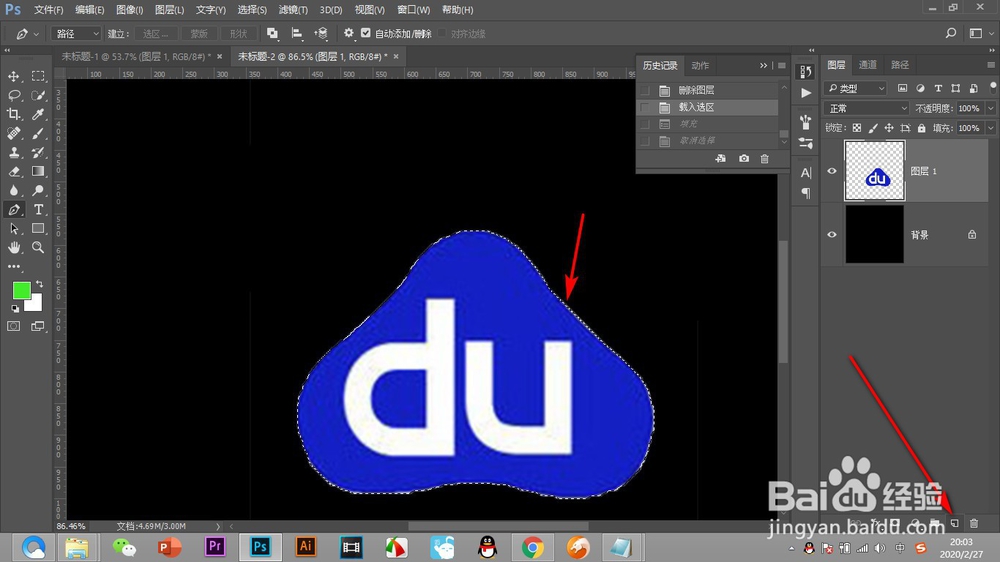The image size is (1000, 562).
Task: Toggle lock transparent pixels
Action: [857, 128]
